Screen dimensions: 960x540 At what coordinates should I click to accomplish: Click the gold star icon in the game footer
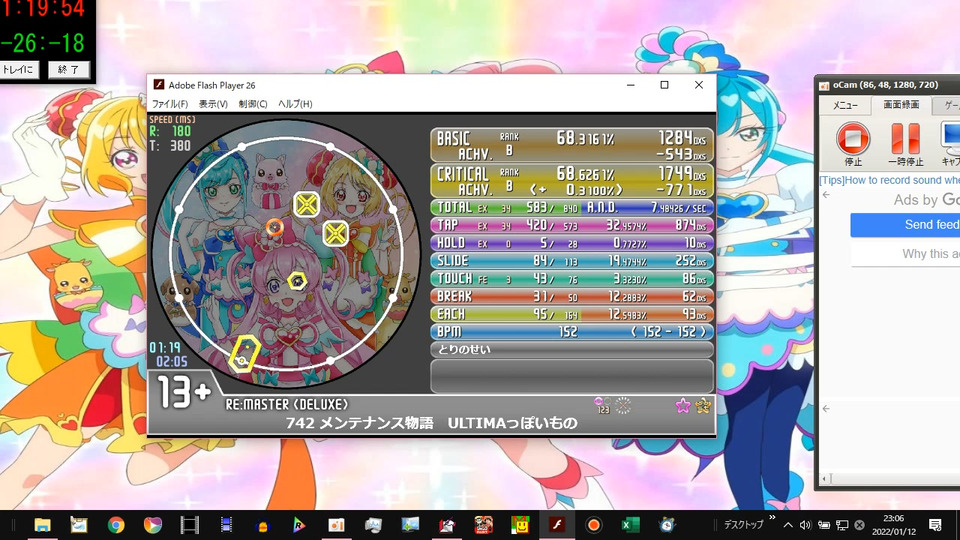pos(703,405)
